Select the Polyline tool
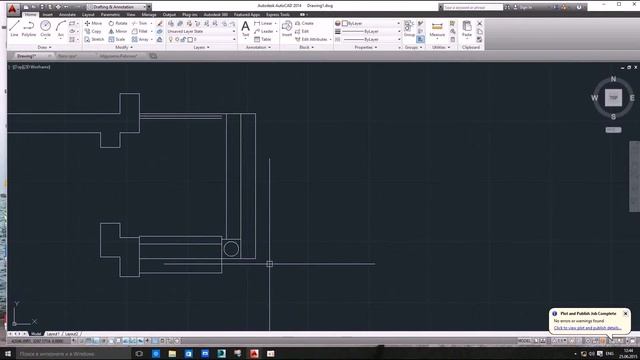640x360 pixels. point(29,29)
